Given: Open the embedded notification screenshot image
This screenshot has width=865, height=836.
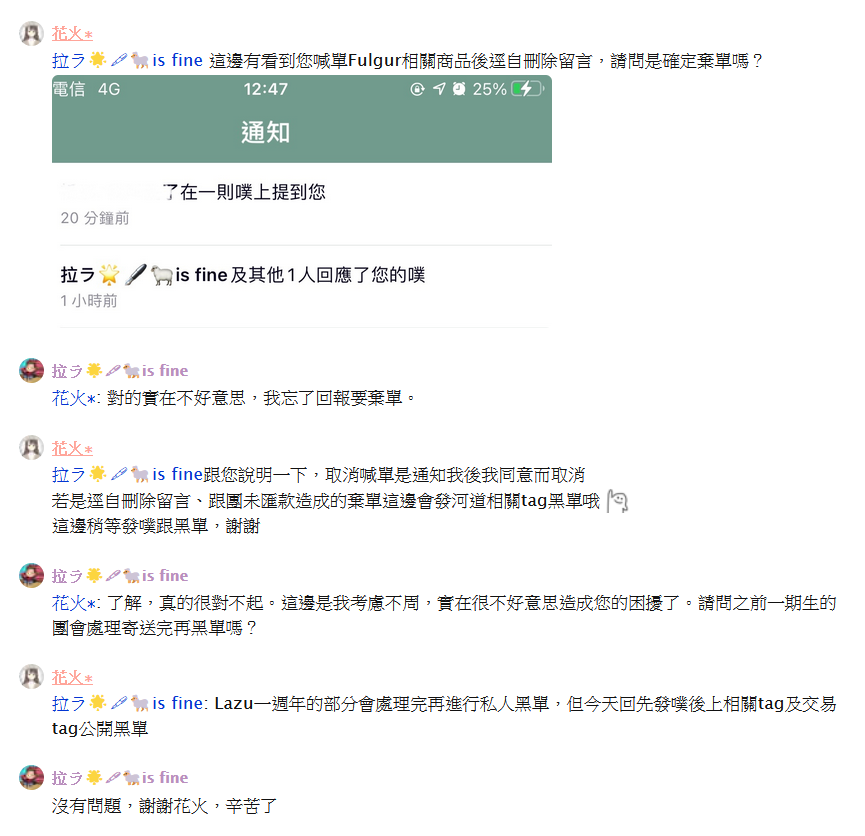Looking at the screenshot, I should coord(302,202).
